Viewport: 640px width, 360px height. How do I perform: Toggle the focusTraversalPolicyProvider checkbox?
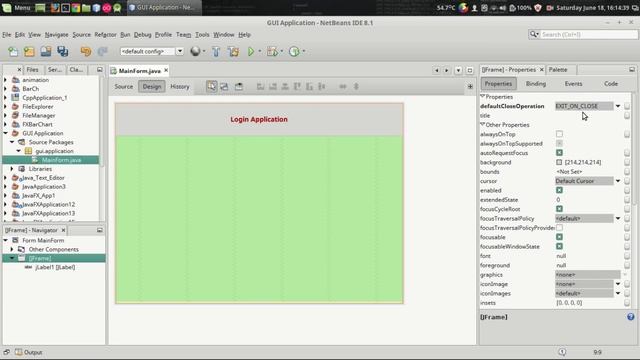tap(559, 228)
